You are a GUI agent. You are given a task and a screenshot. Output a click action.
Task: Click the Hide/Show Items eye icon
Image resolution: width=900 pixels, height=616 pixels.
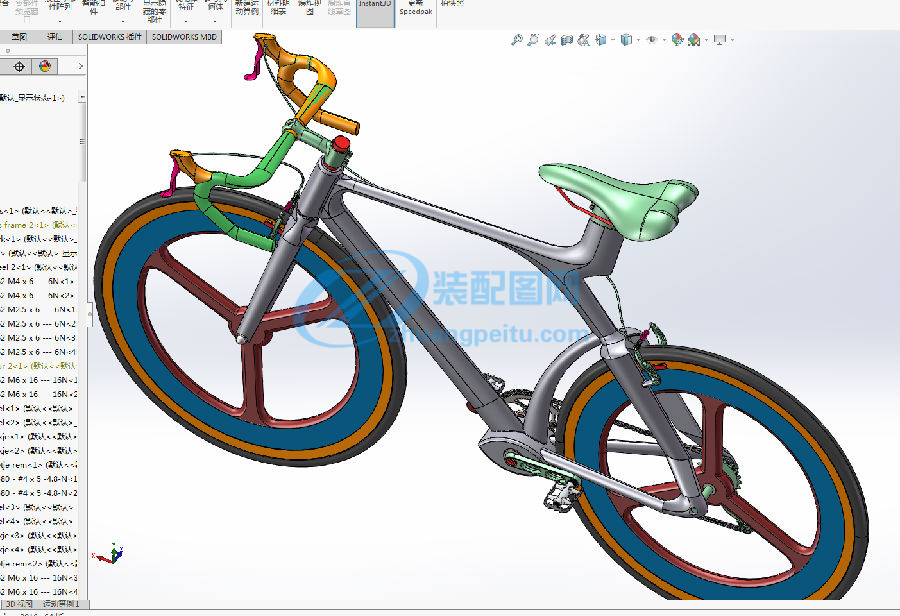click(651, 40)
